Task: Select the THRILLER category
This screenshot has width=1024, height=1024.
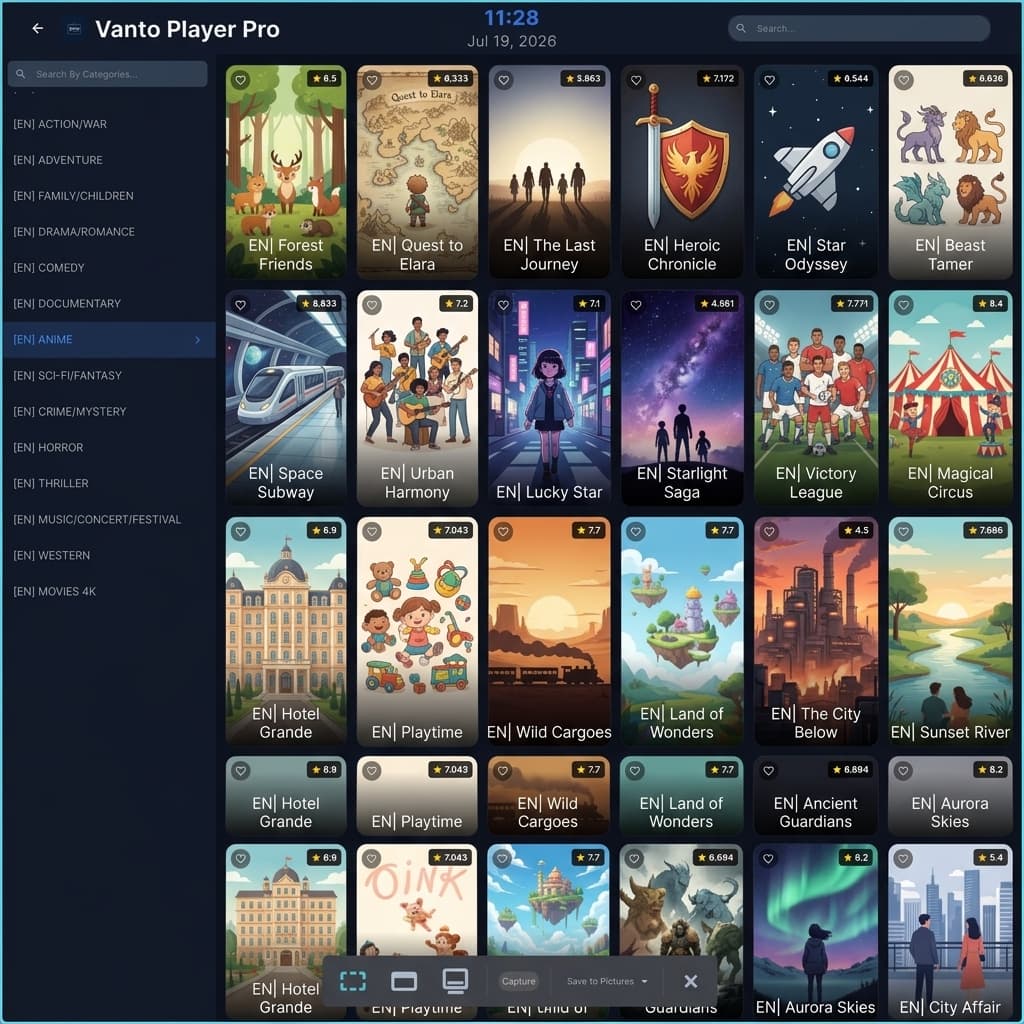Action: point(109,483)
